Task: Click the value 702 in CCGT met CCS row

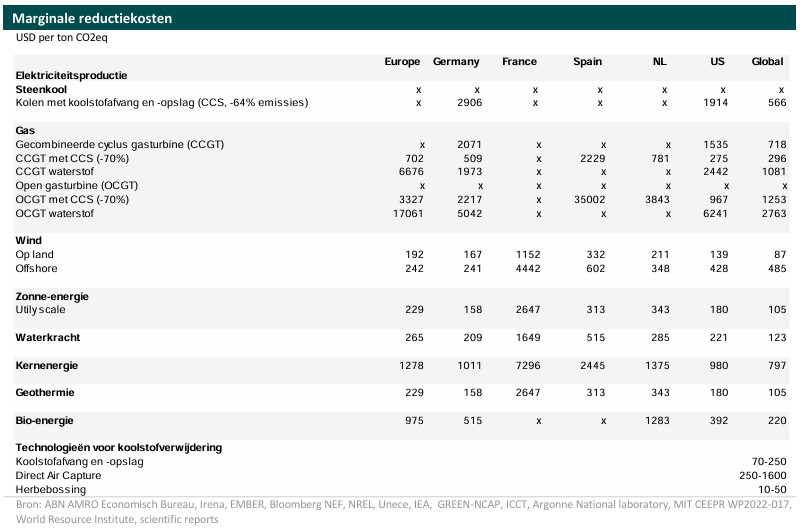Action: tap(414, 158)
